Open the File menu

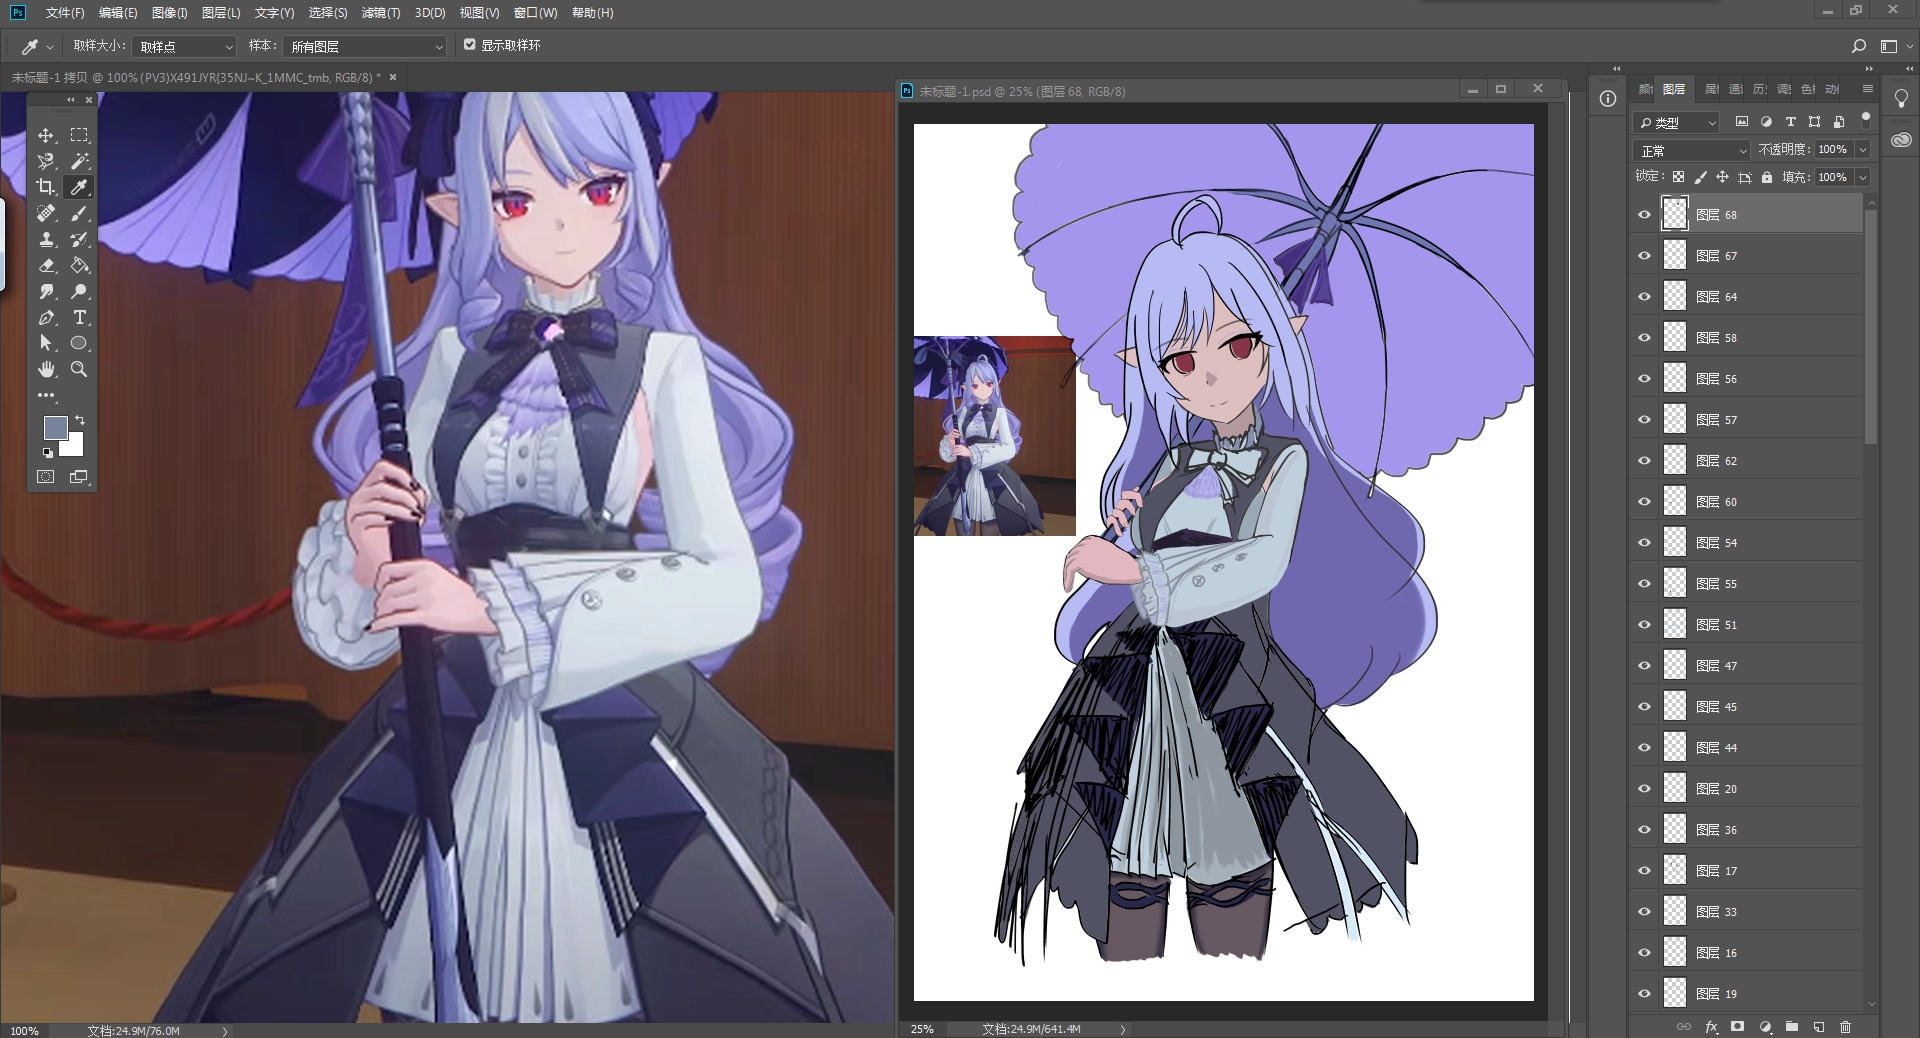65,13
